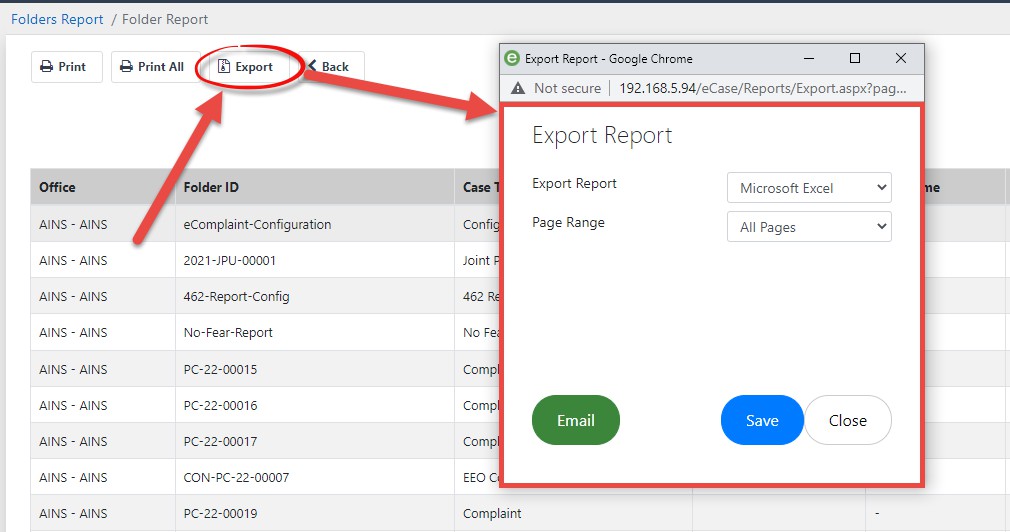Image resolution: width=1010 pixels, height=532 pixels.
Task: Select the CON-PC-22-00007 folder cell
Action: (315, 477)
